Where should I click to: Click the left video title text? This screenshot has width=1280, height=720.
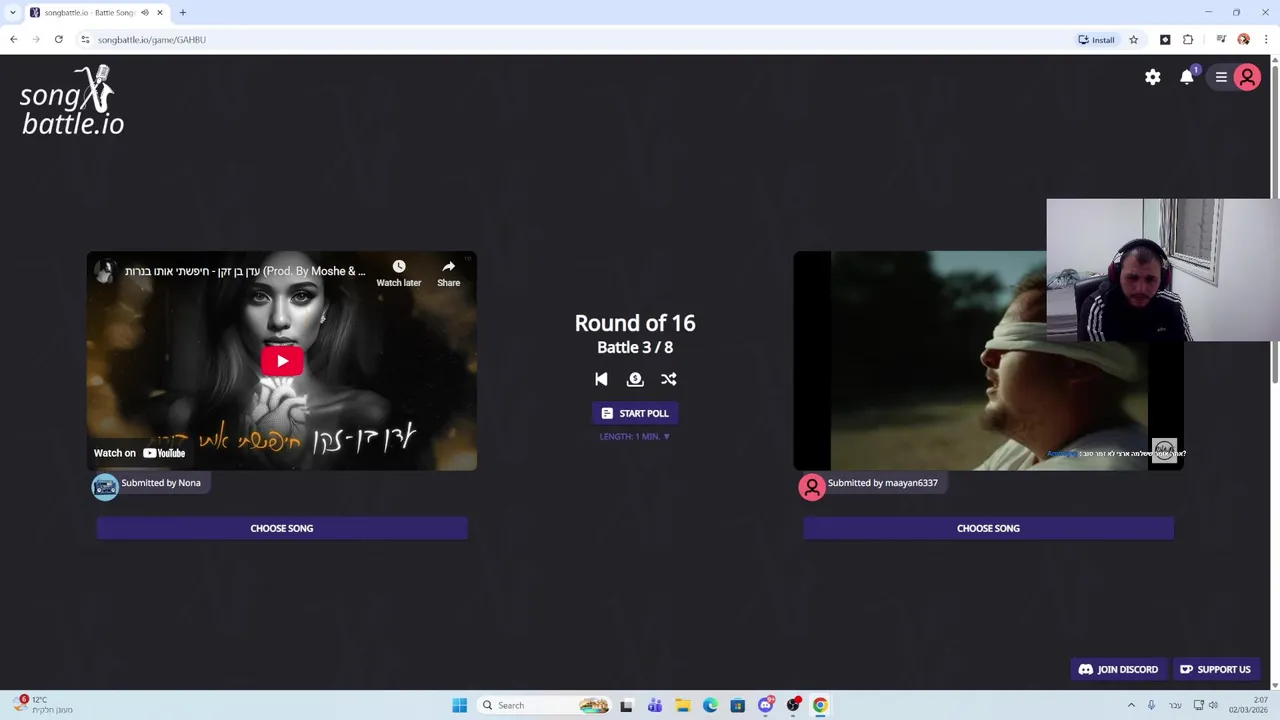tap(245, 271)
